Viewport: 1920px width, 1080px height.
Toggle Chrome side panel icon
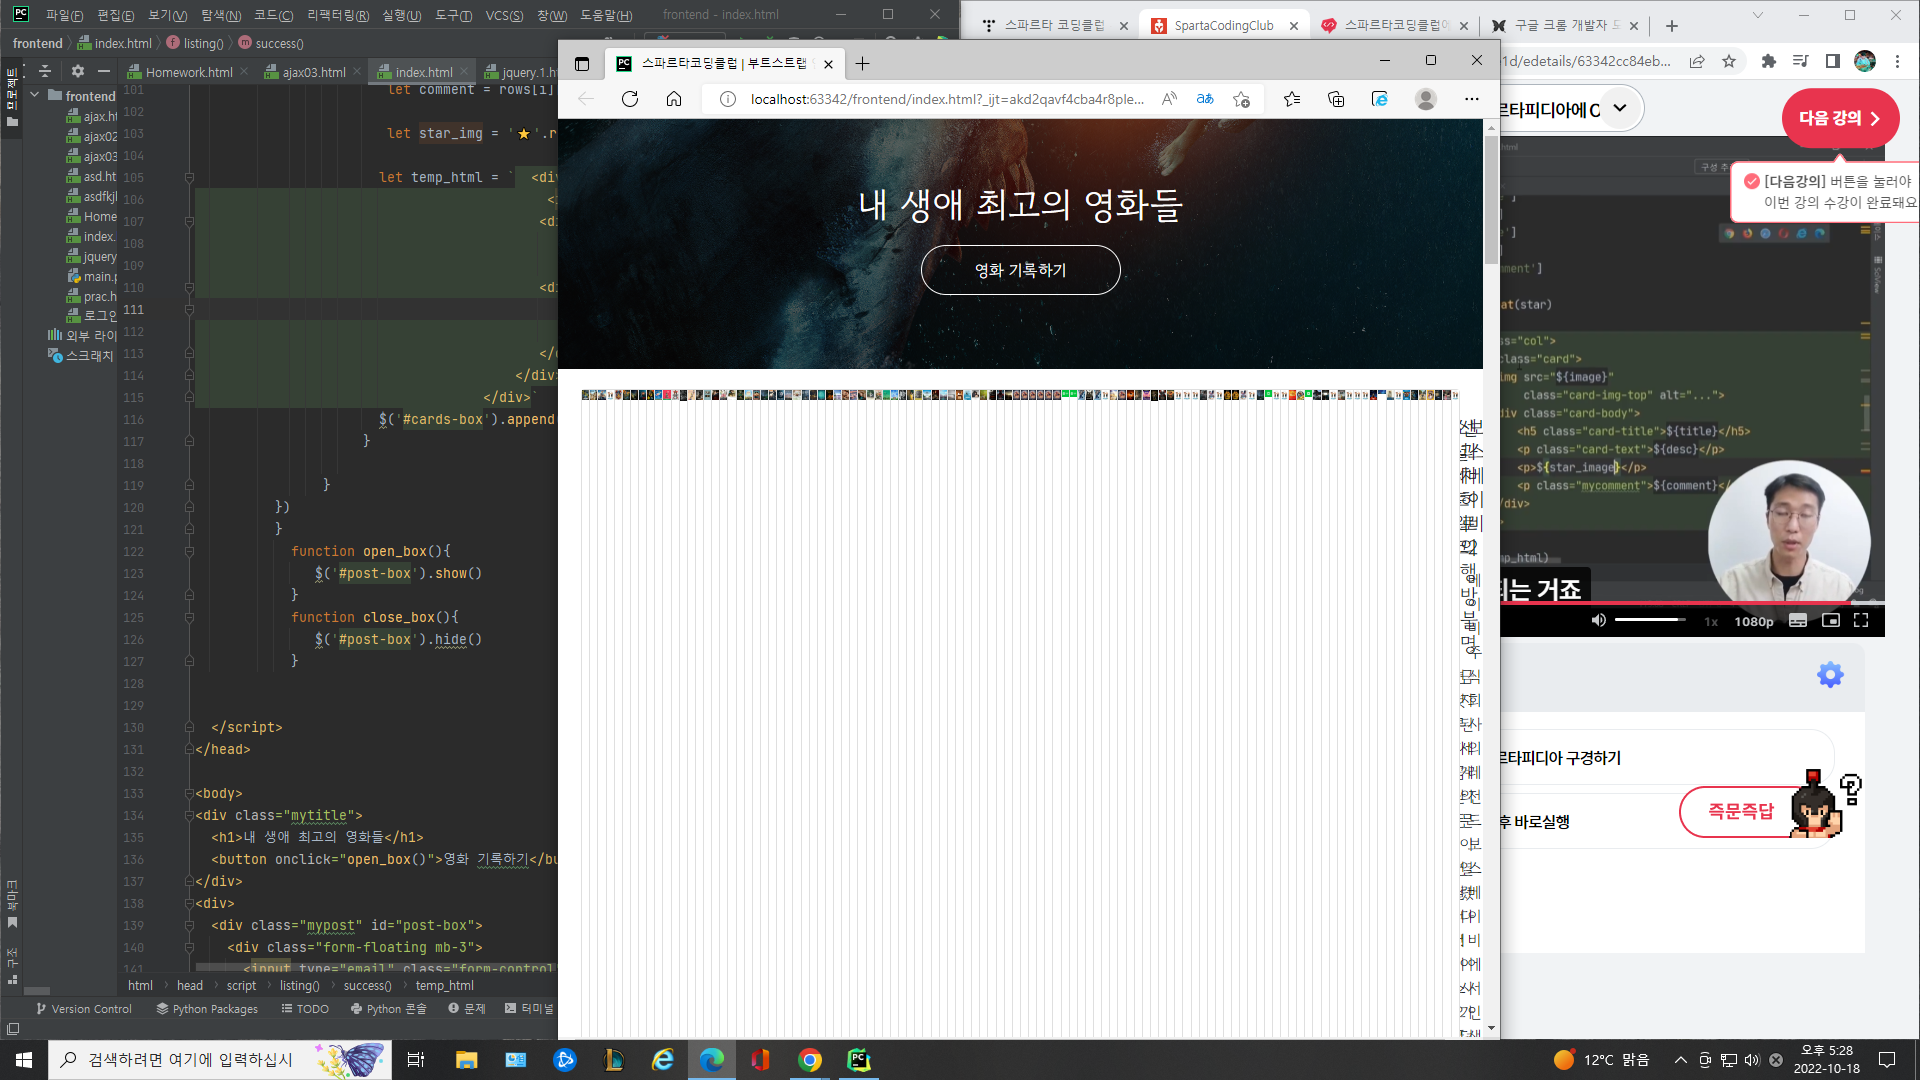(1832, 61)
